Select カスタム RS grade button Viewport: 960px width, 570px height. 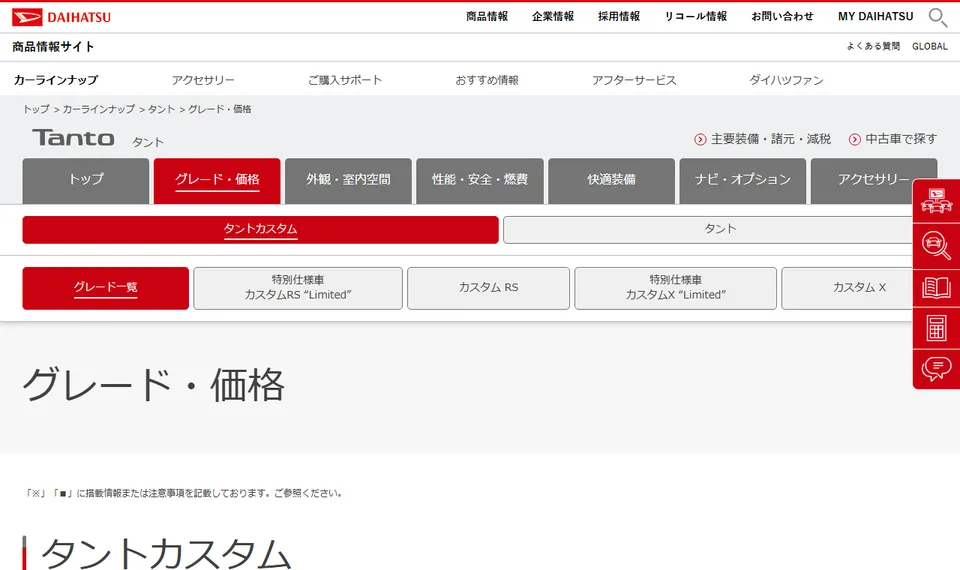489,288
